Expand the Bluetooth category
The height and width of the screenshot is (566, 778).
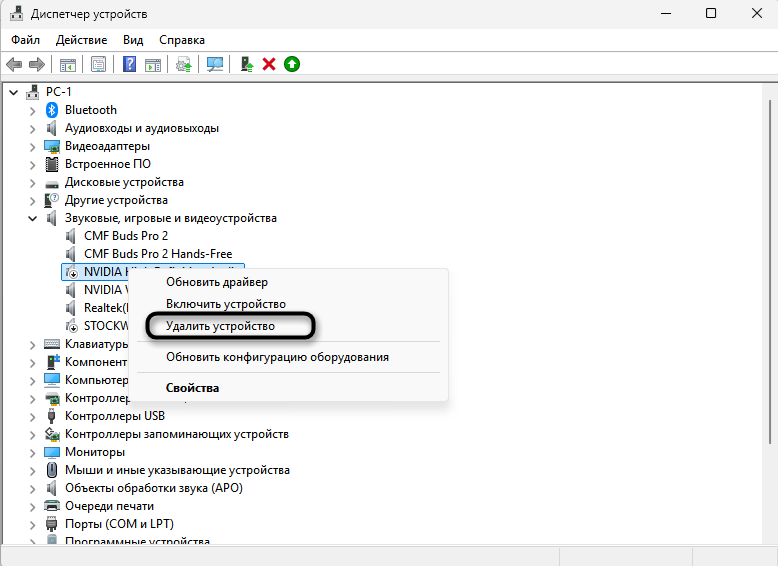pos(33,111)
